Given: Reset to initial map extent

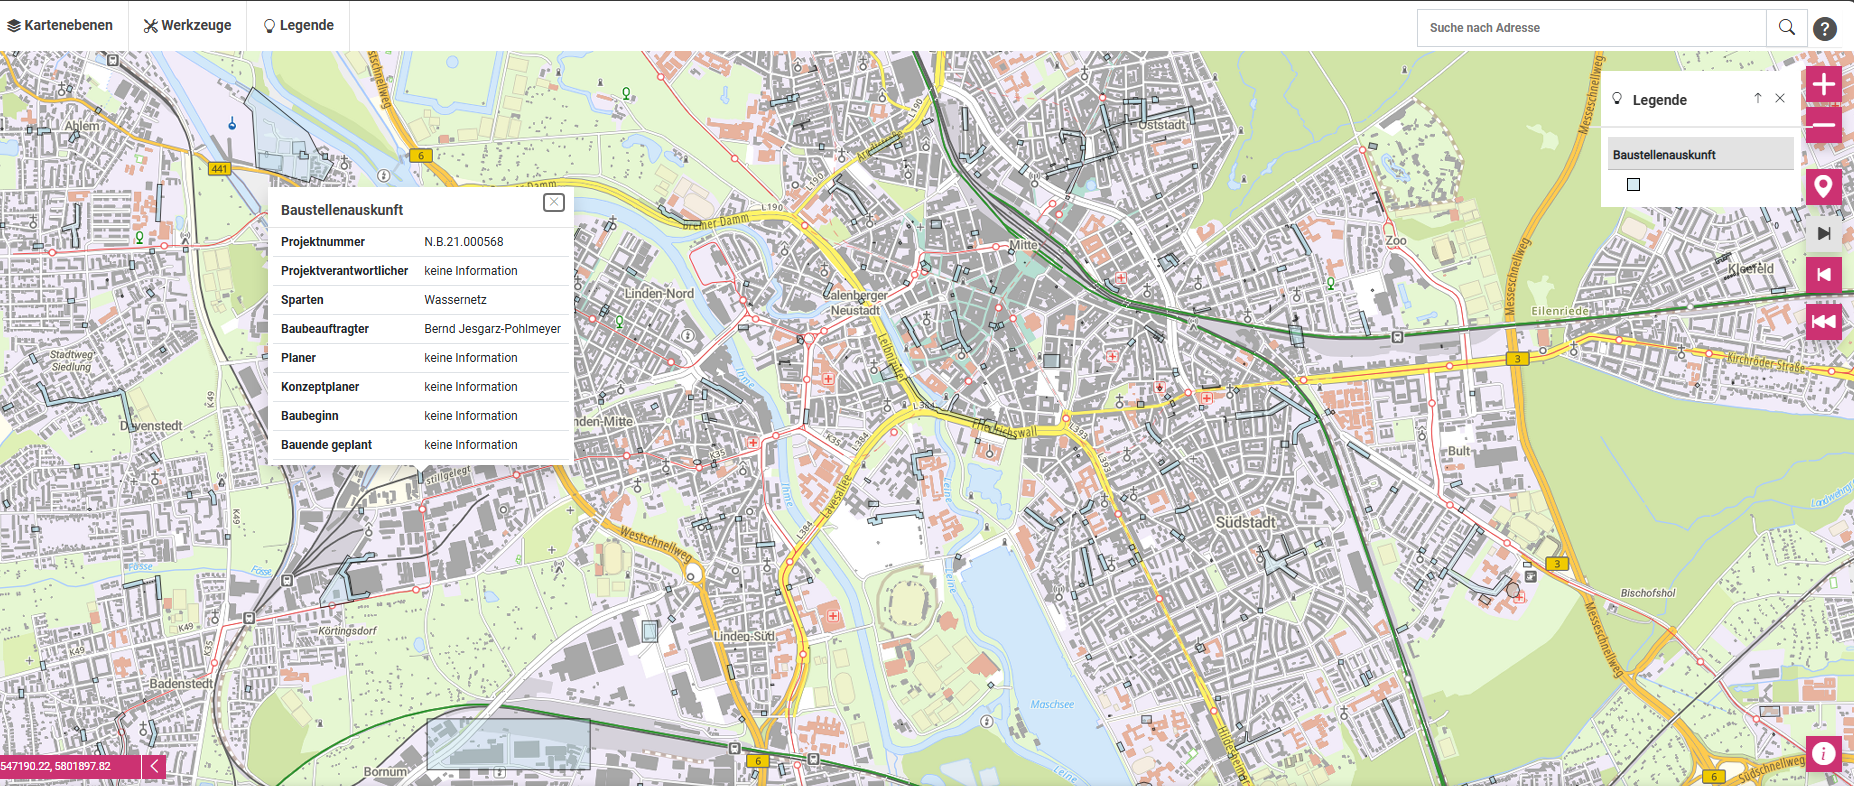Looking at the screenshot, I should (x=1823, y=321).
